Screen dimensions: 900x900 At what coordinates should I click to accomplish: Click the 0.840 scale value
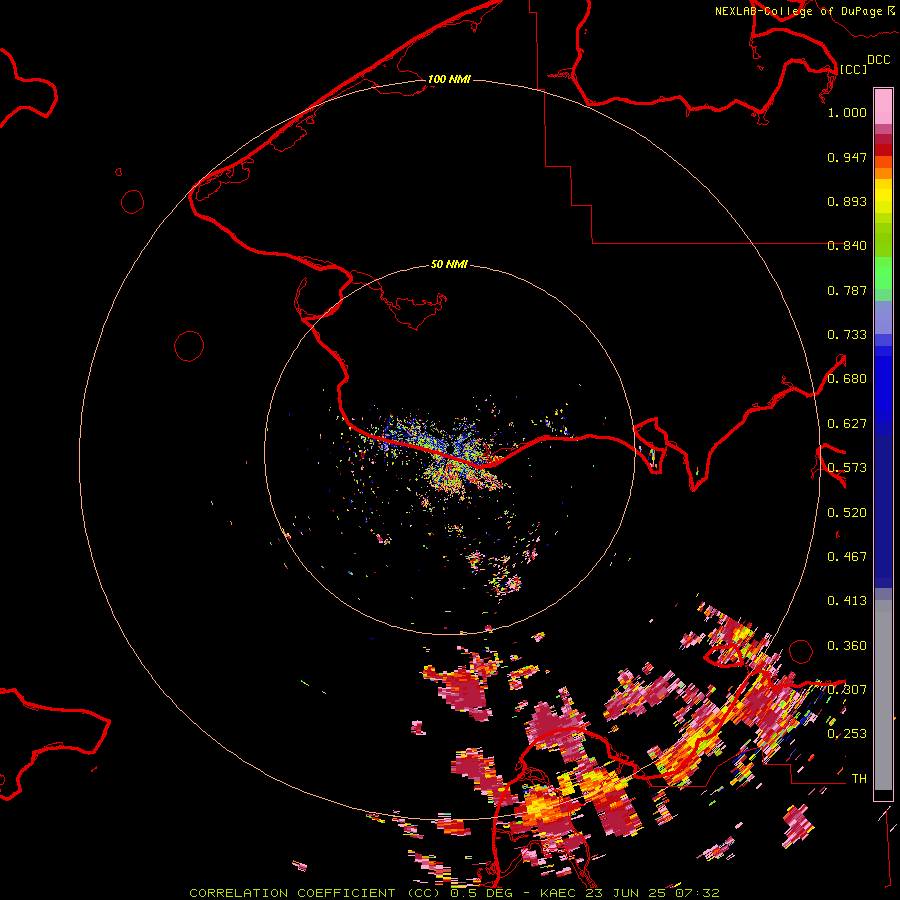click(847, 246)
